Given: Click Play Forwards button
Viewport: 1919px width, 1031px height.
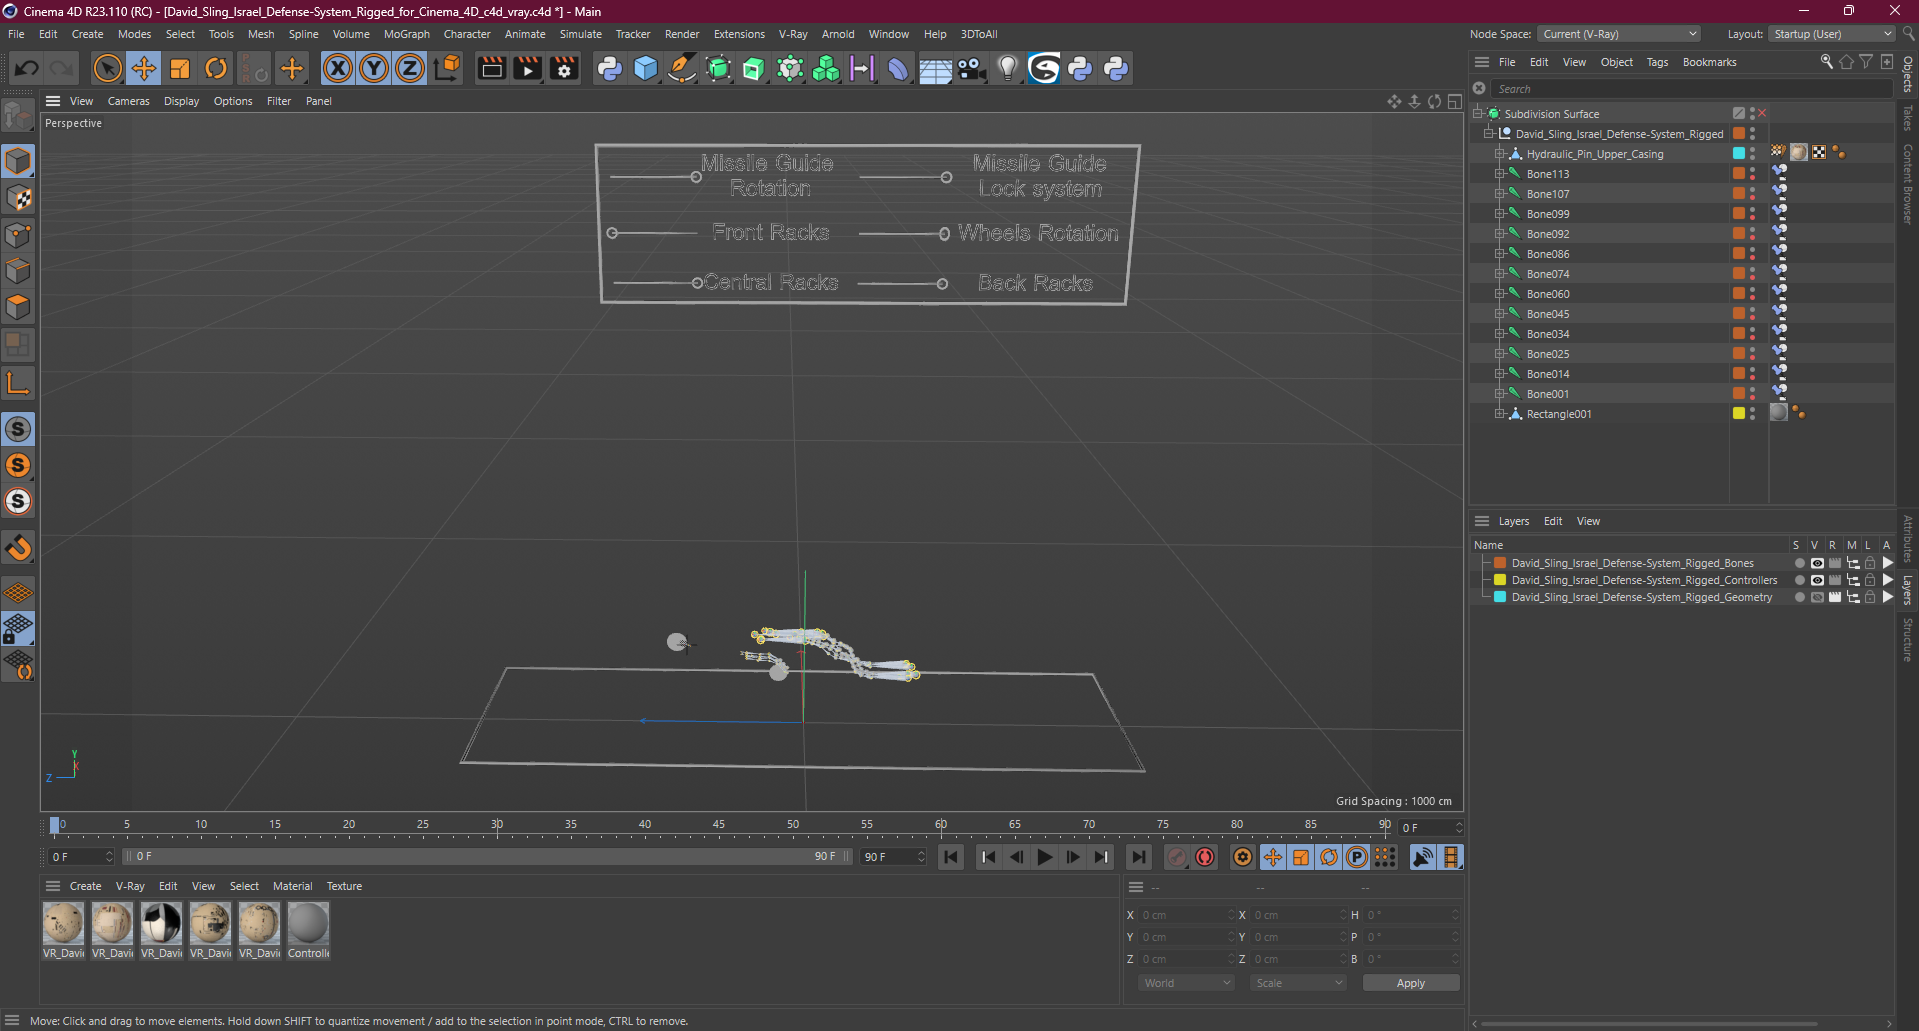Looking at the screenshot, I should 1044,857.
